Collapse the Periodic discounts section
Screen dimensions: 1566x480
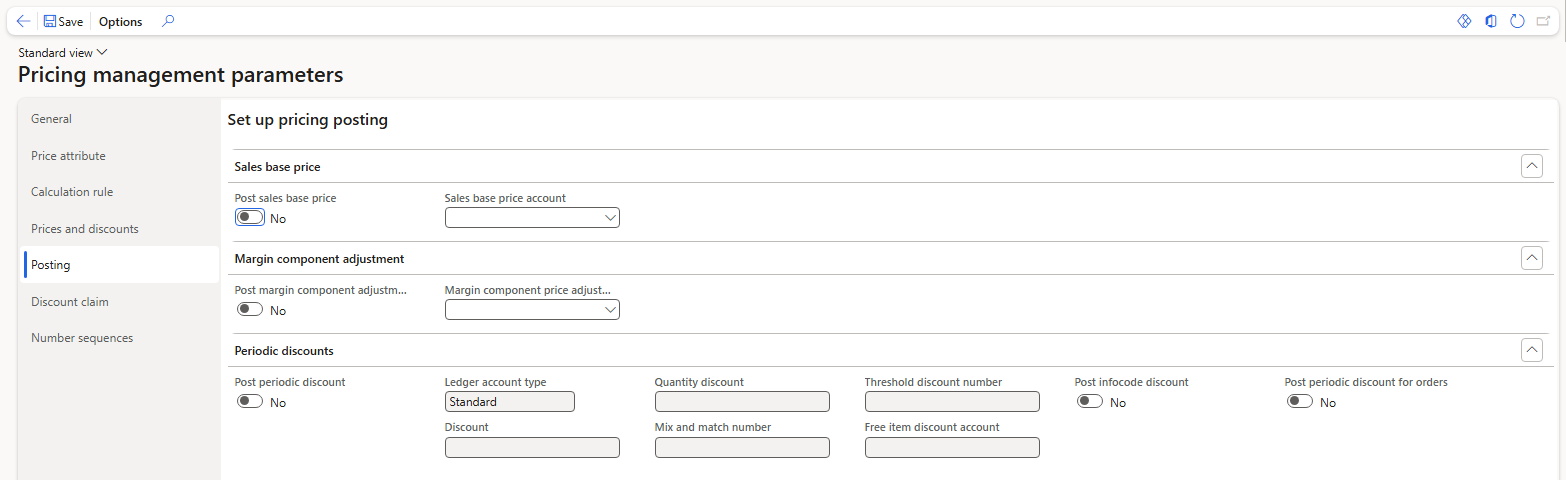1531,350
